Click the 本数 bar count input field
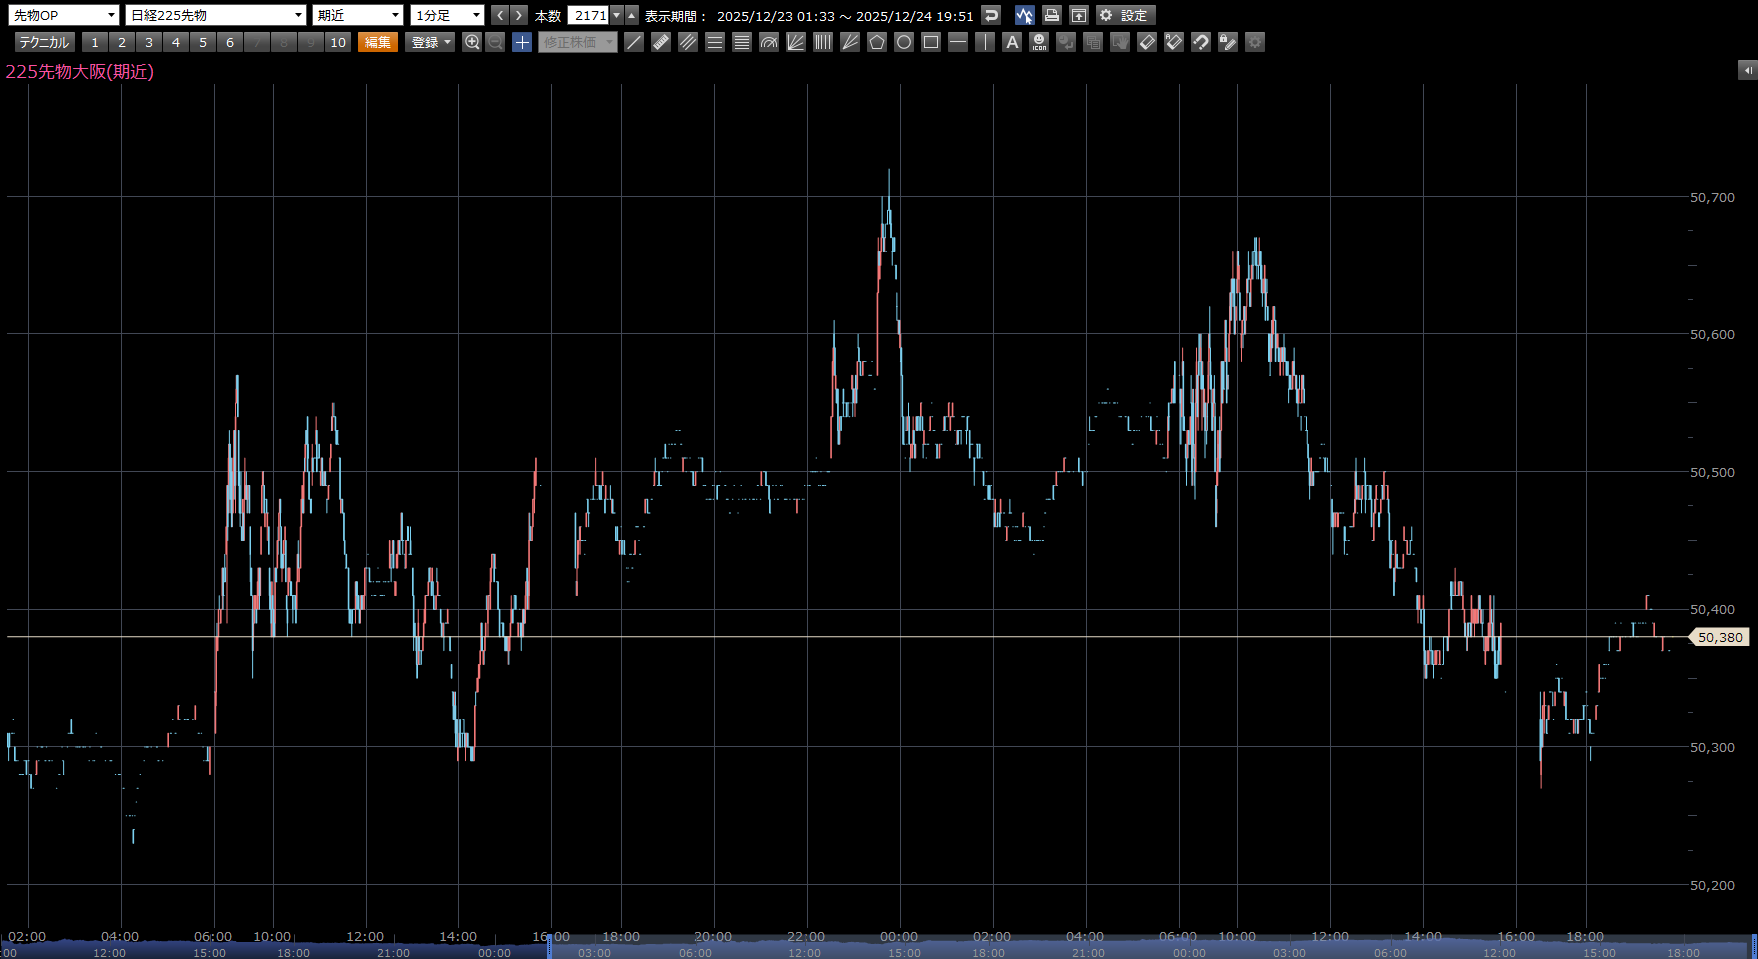This screenshot has height=959, width=1758. [589, 15]
